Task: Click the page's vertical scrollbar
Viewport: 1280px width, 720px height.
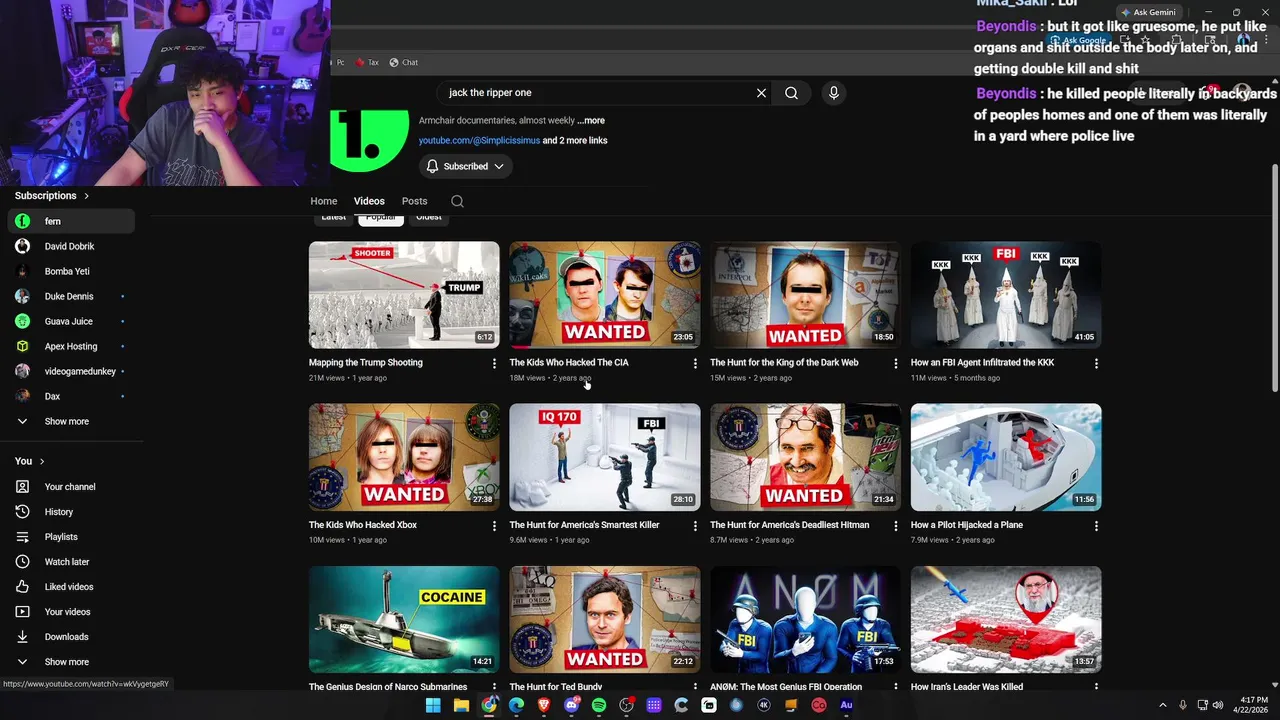Action: tap(1274, 280)
